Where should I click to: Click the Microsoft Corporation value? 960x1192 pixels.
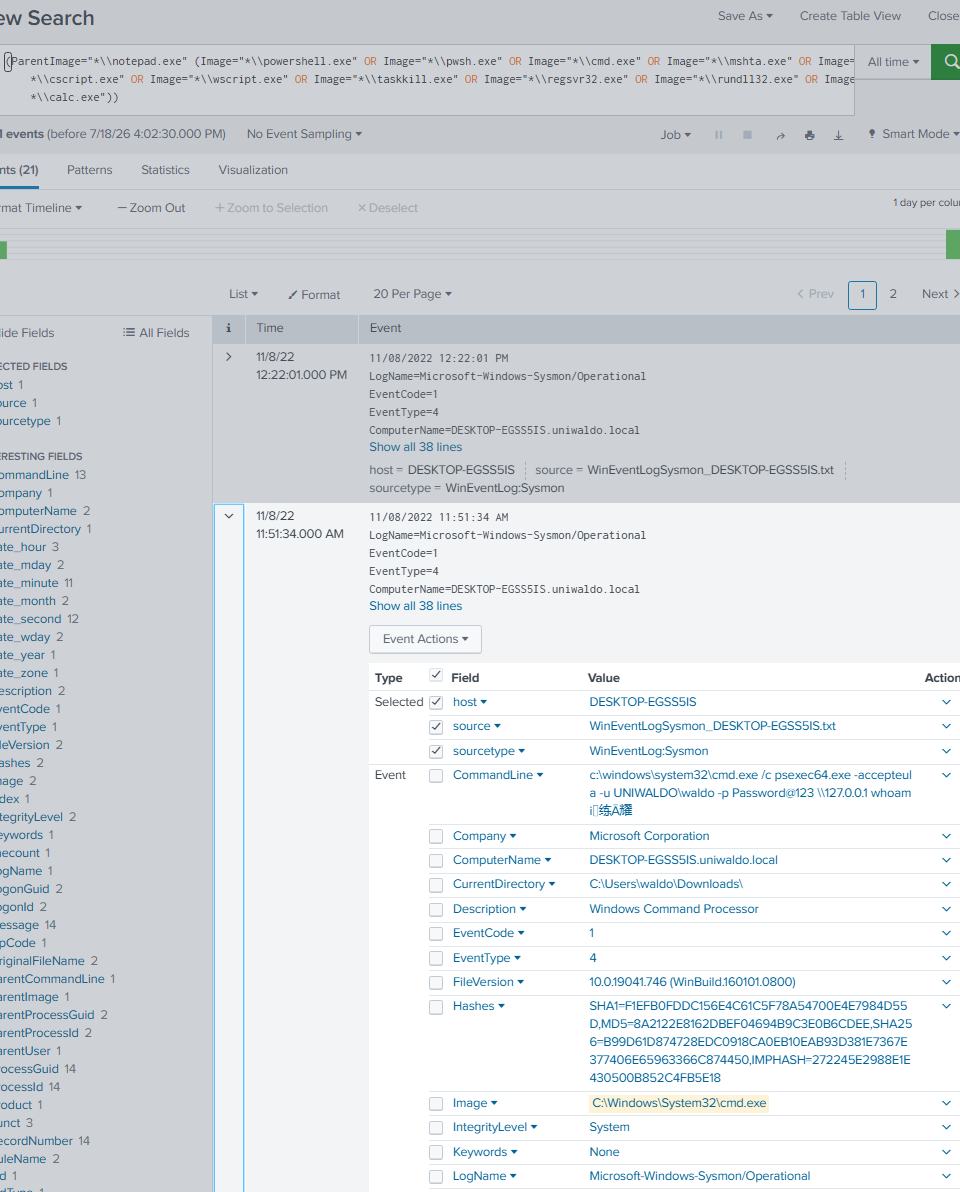[x=649, y=835]
